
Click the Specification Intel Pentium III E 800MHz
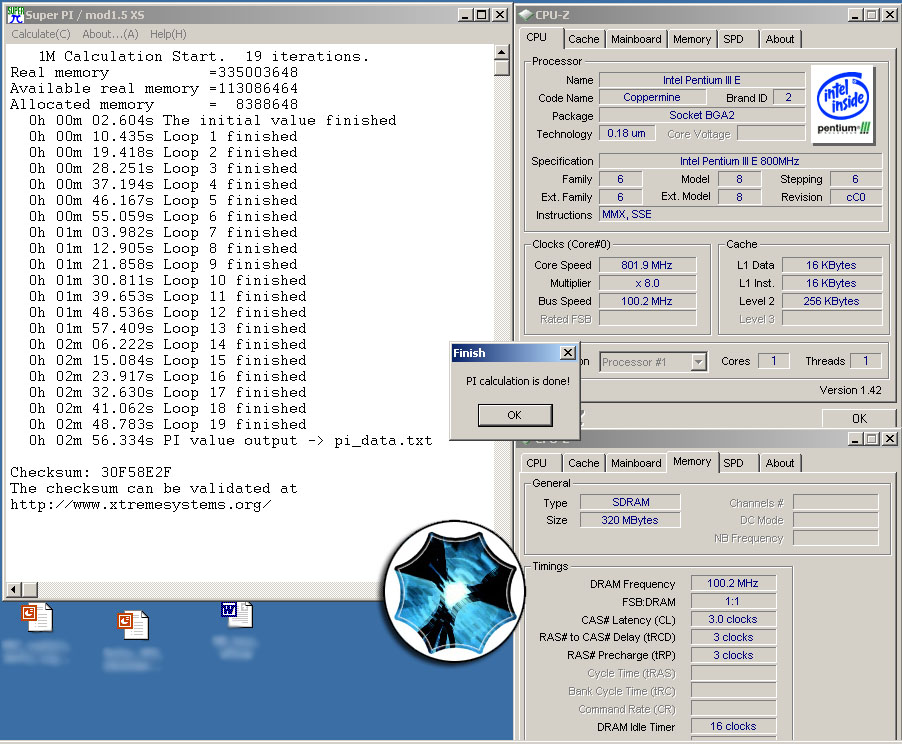[740, 161]
